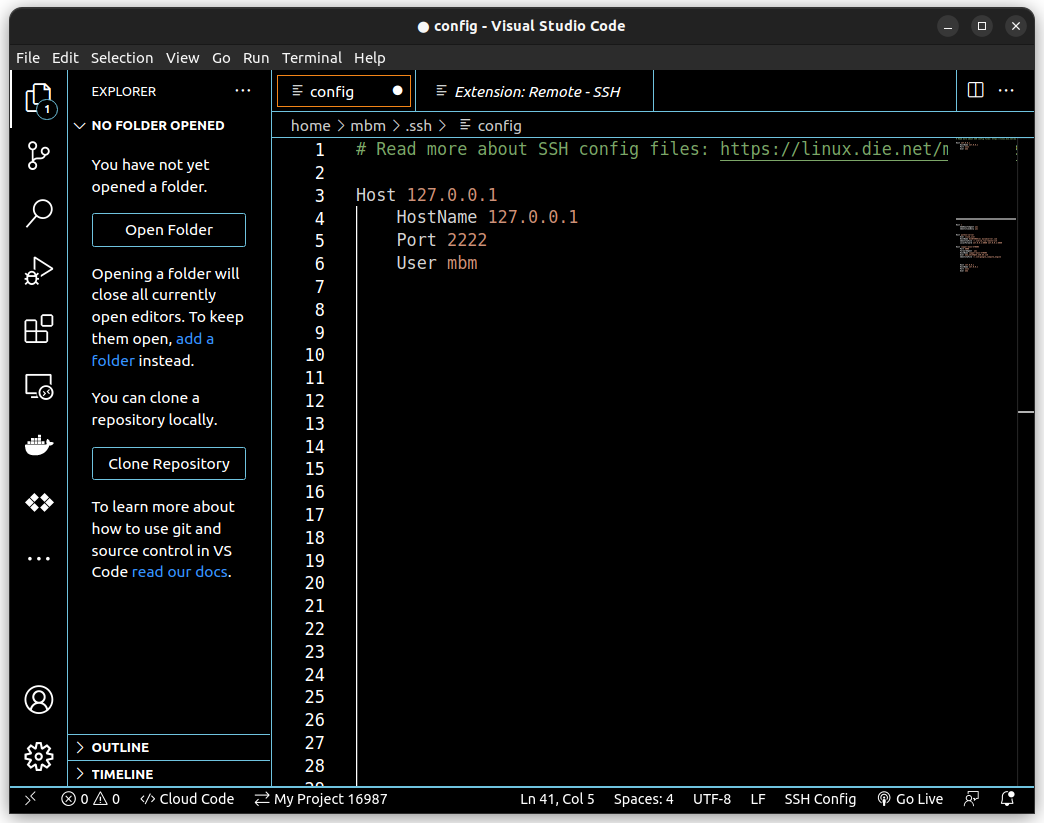Open the Source Control view

pyautogui.click(x=38, y=156)
